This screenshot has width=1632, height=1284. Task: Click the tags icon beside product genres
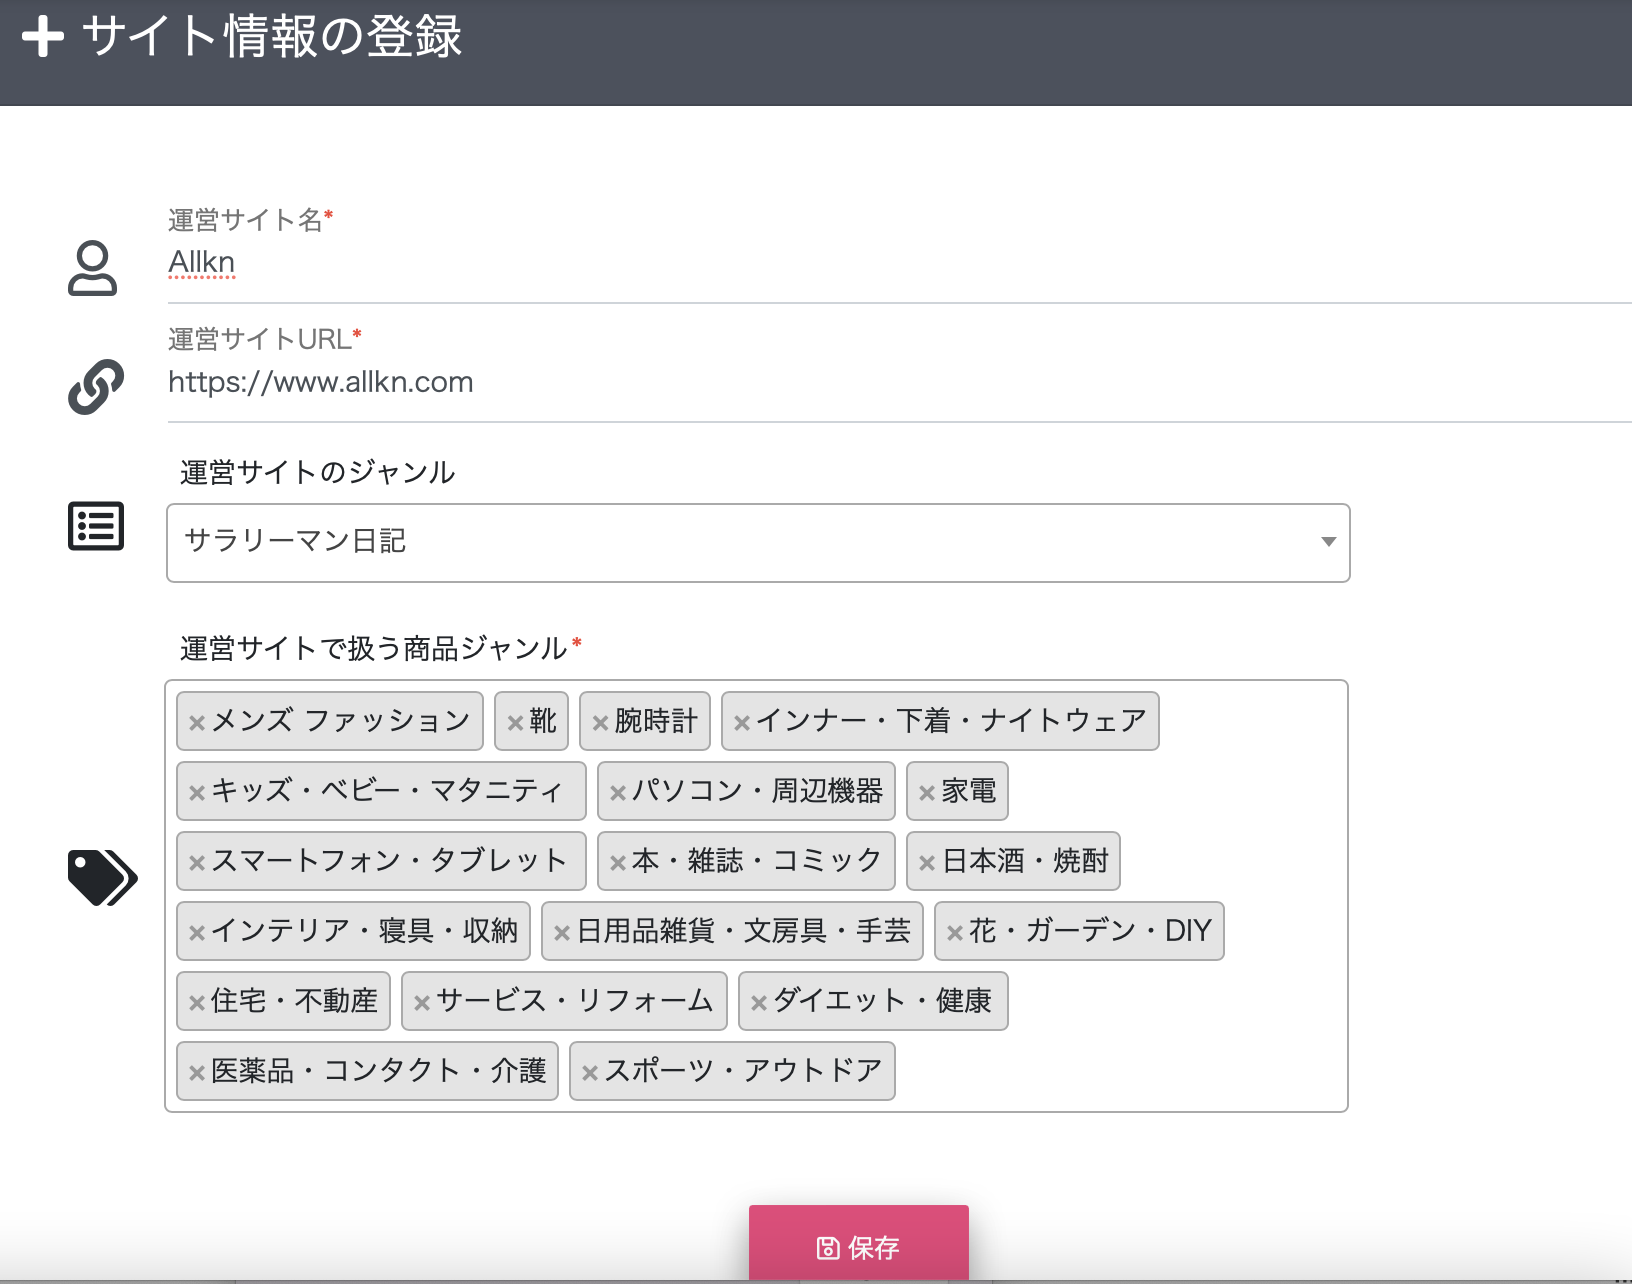tap(102, 878)
